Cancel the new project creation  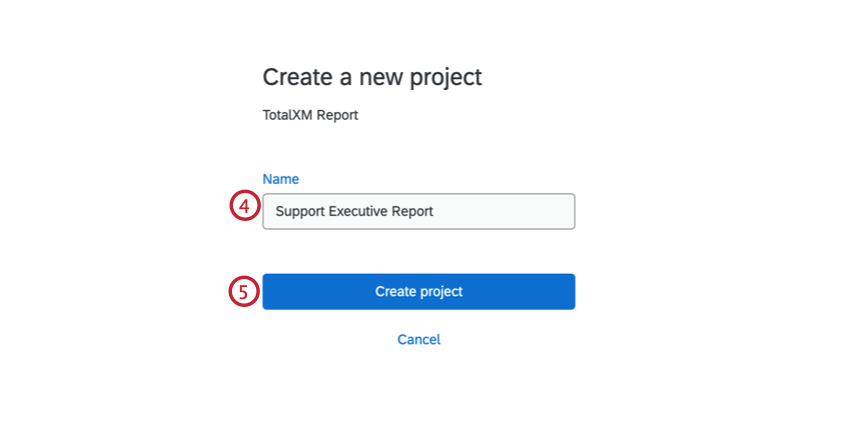click(418, 339)
